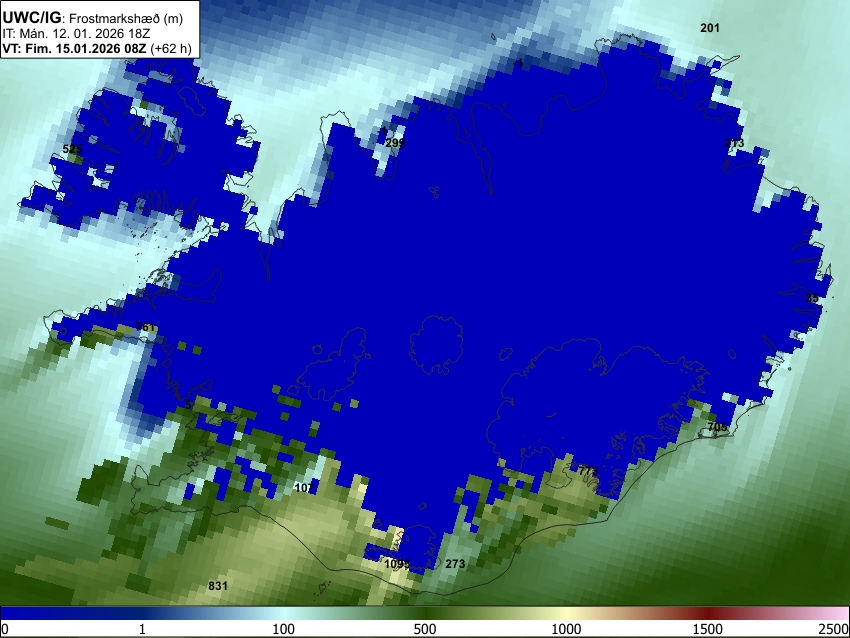Click the station value 201 in the northeast
Viewport: 850px width, 638px height.
point(710,28)
